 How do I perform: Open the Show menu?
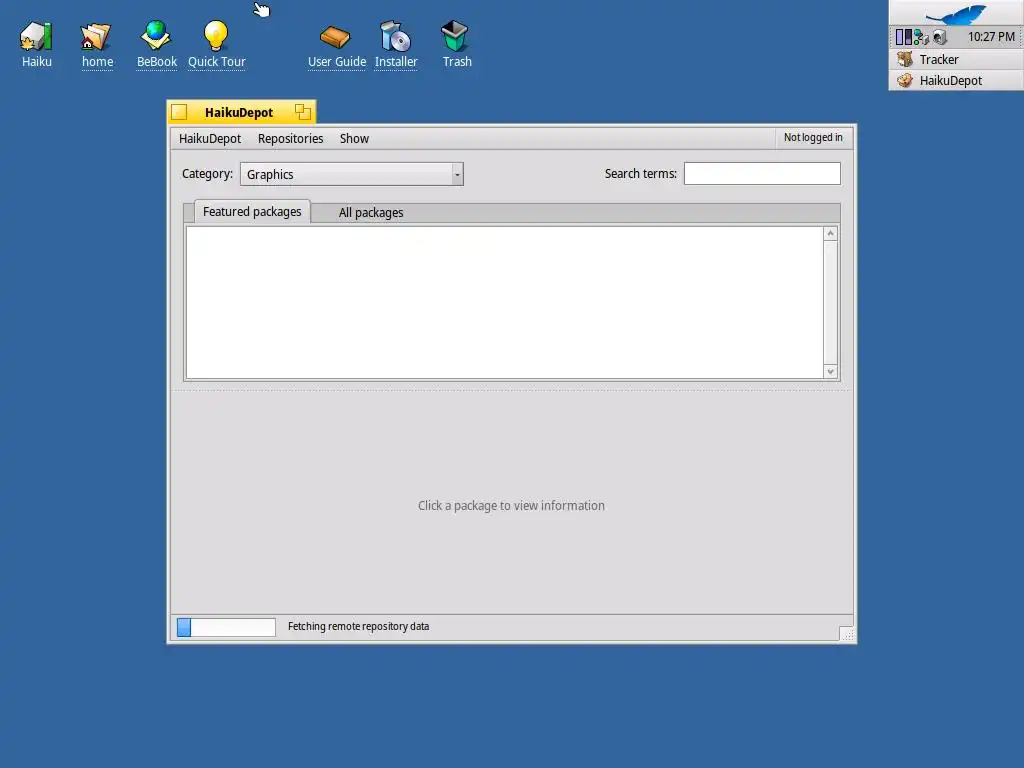pyautogui.click(x=354, y=138)
